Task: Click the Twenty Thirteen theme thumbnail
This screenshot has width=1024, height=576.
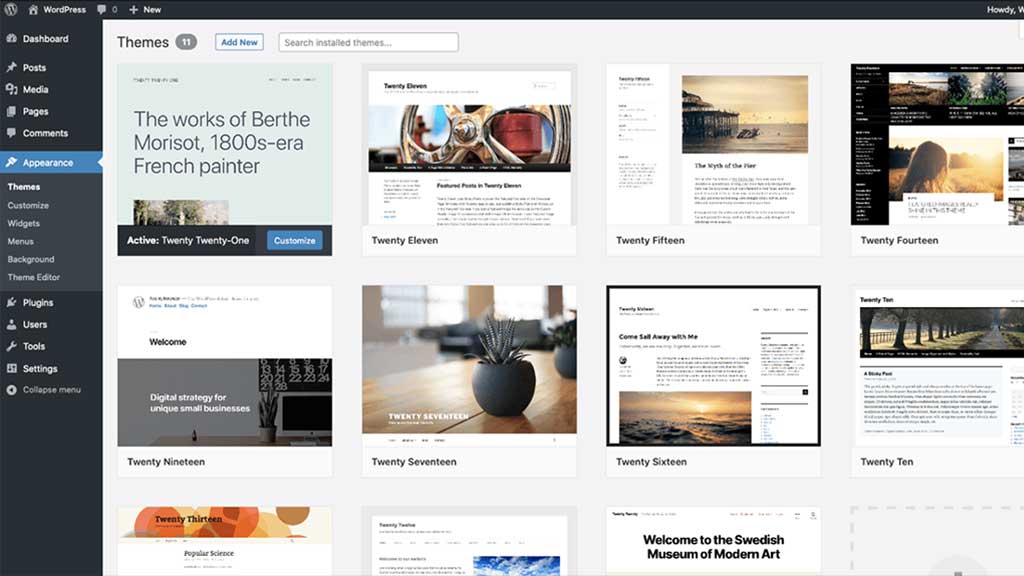Action: pos(225,541)
